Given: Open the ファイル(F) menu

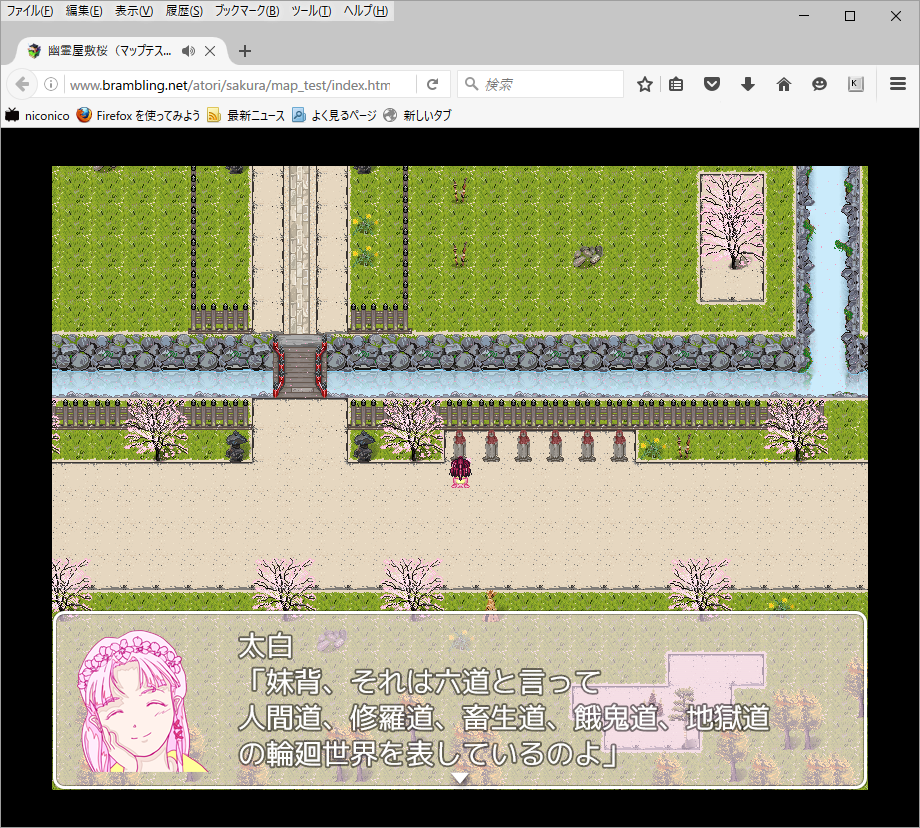Looking at the screenshot, I should 30,11.
